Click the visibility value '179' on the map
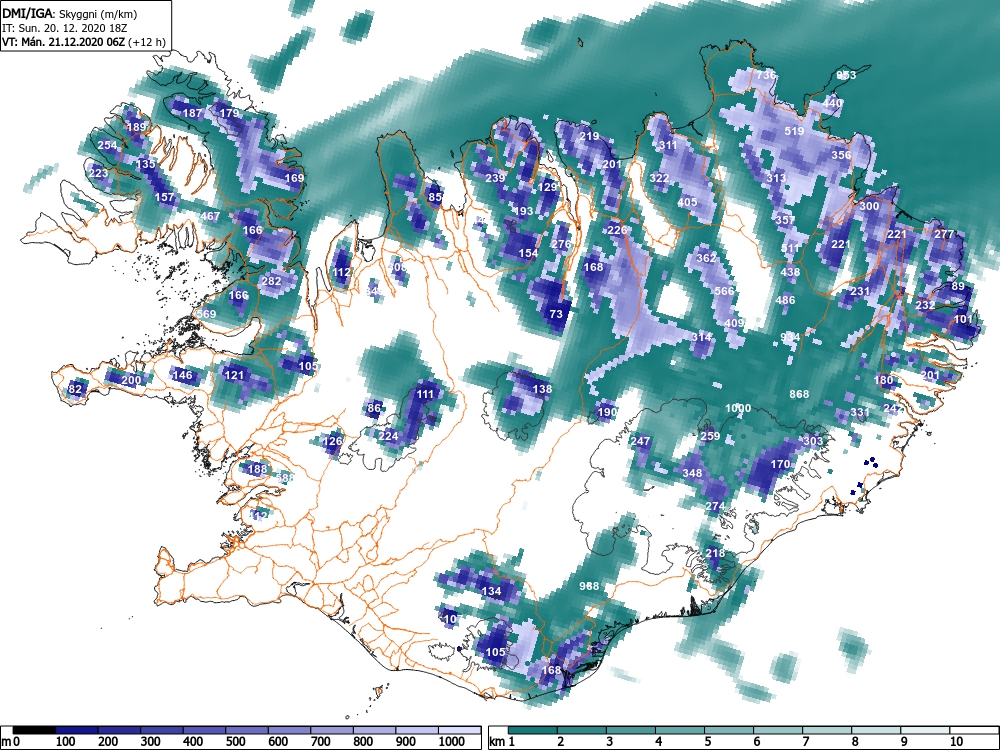The width and height of the screenshot is (1000, 750). pyautogui.click(x=229, y=113)
